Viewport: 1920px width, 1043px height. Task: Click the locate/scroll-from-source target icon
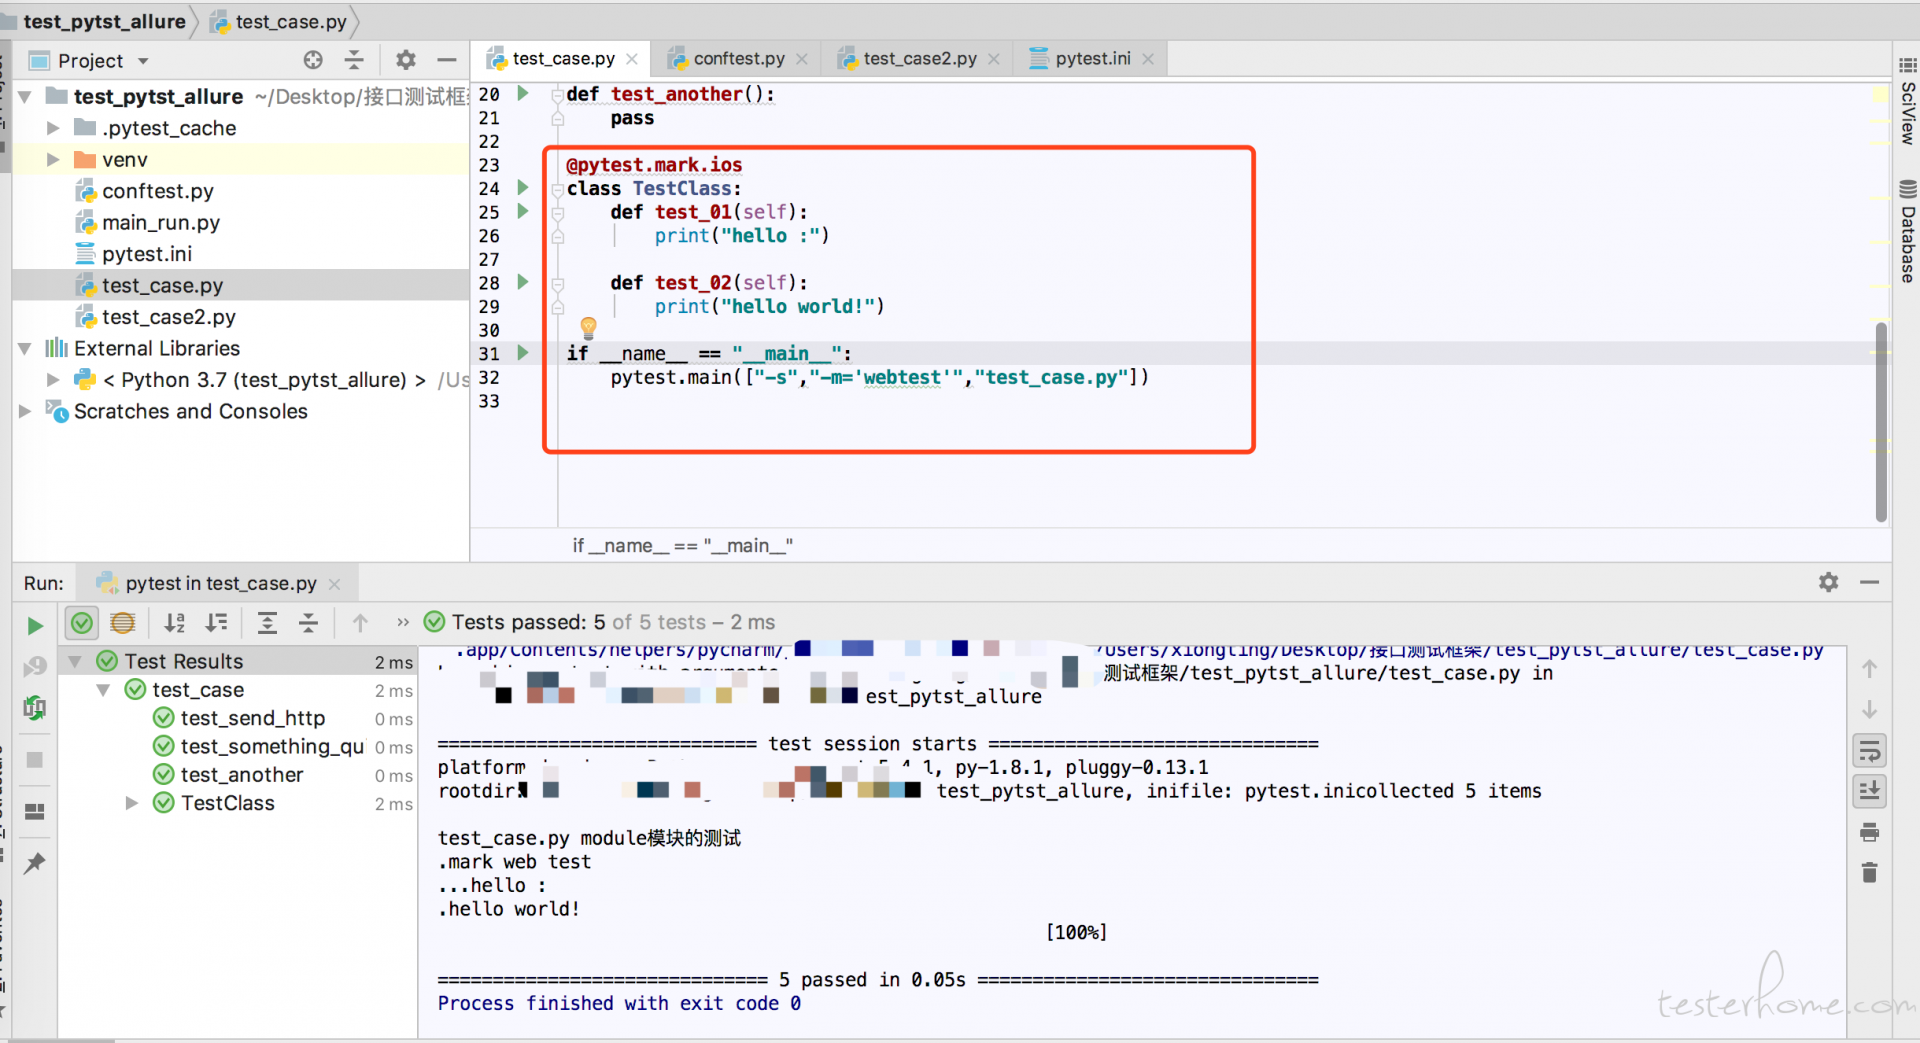coord(313,60)
